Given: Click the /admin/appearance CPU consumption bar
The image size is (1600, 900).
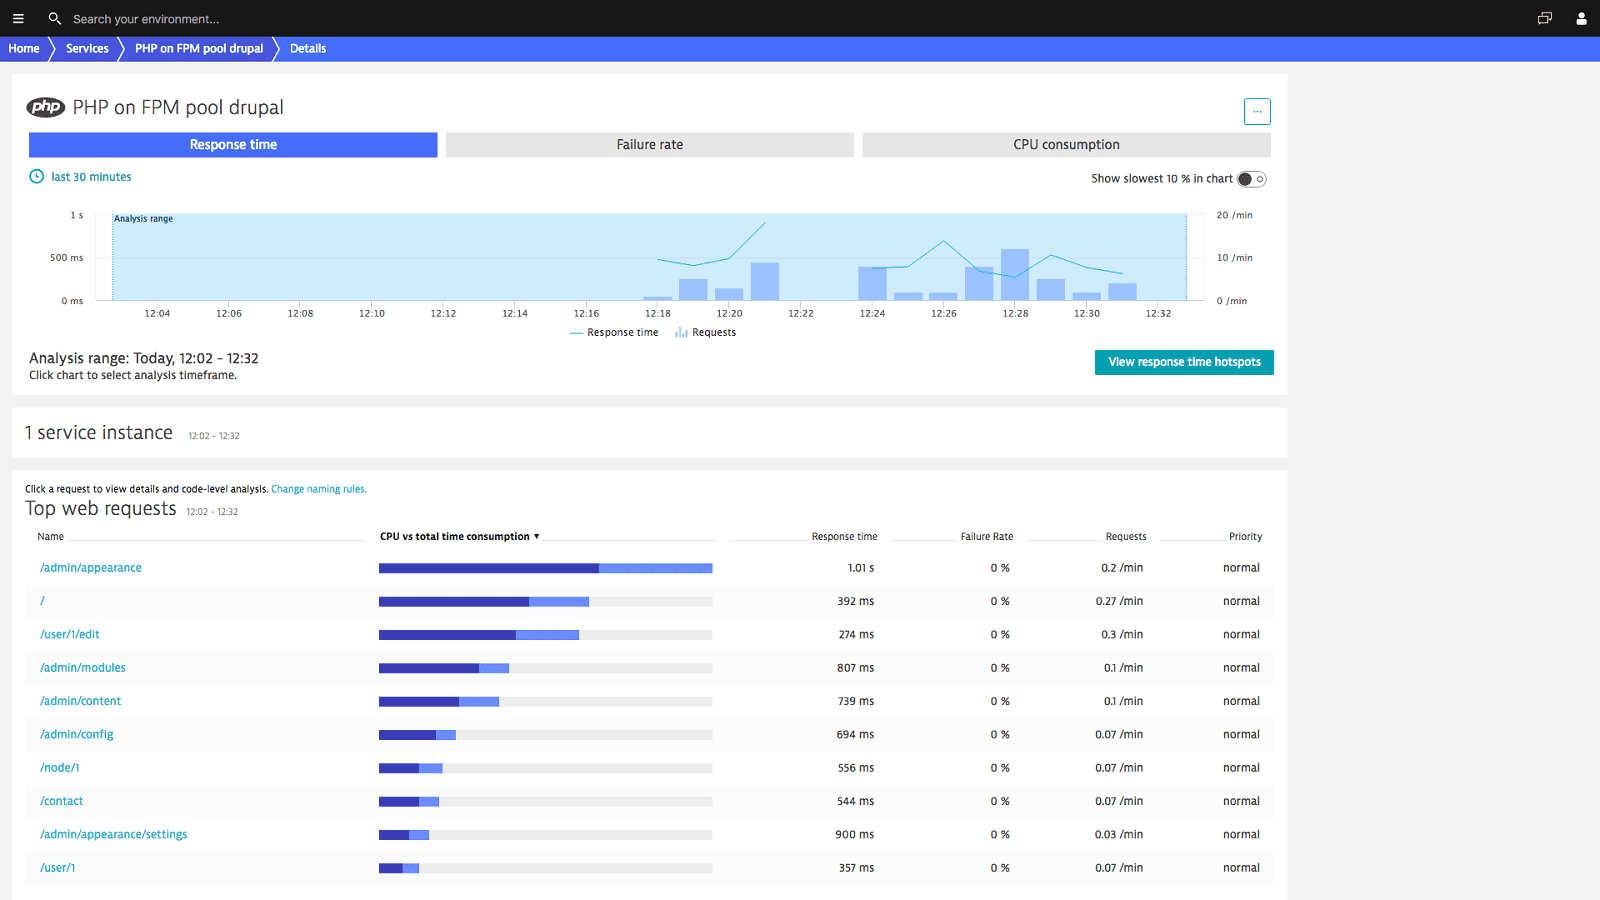Looking at the screenshot, I should click(x=546, y=568).
